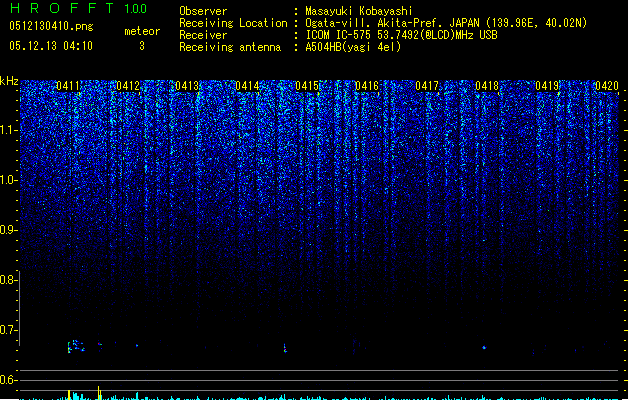
Task: Click the 0414 time marker
Action: 247,86
